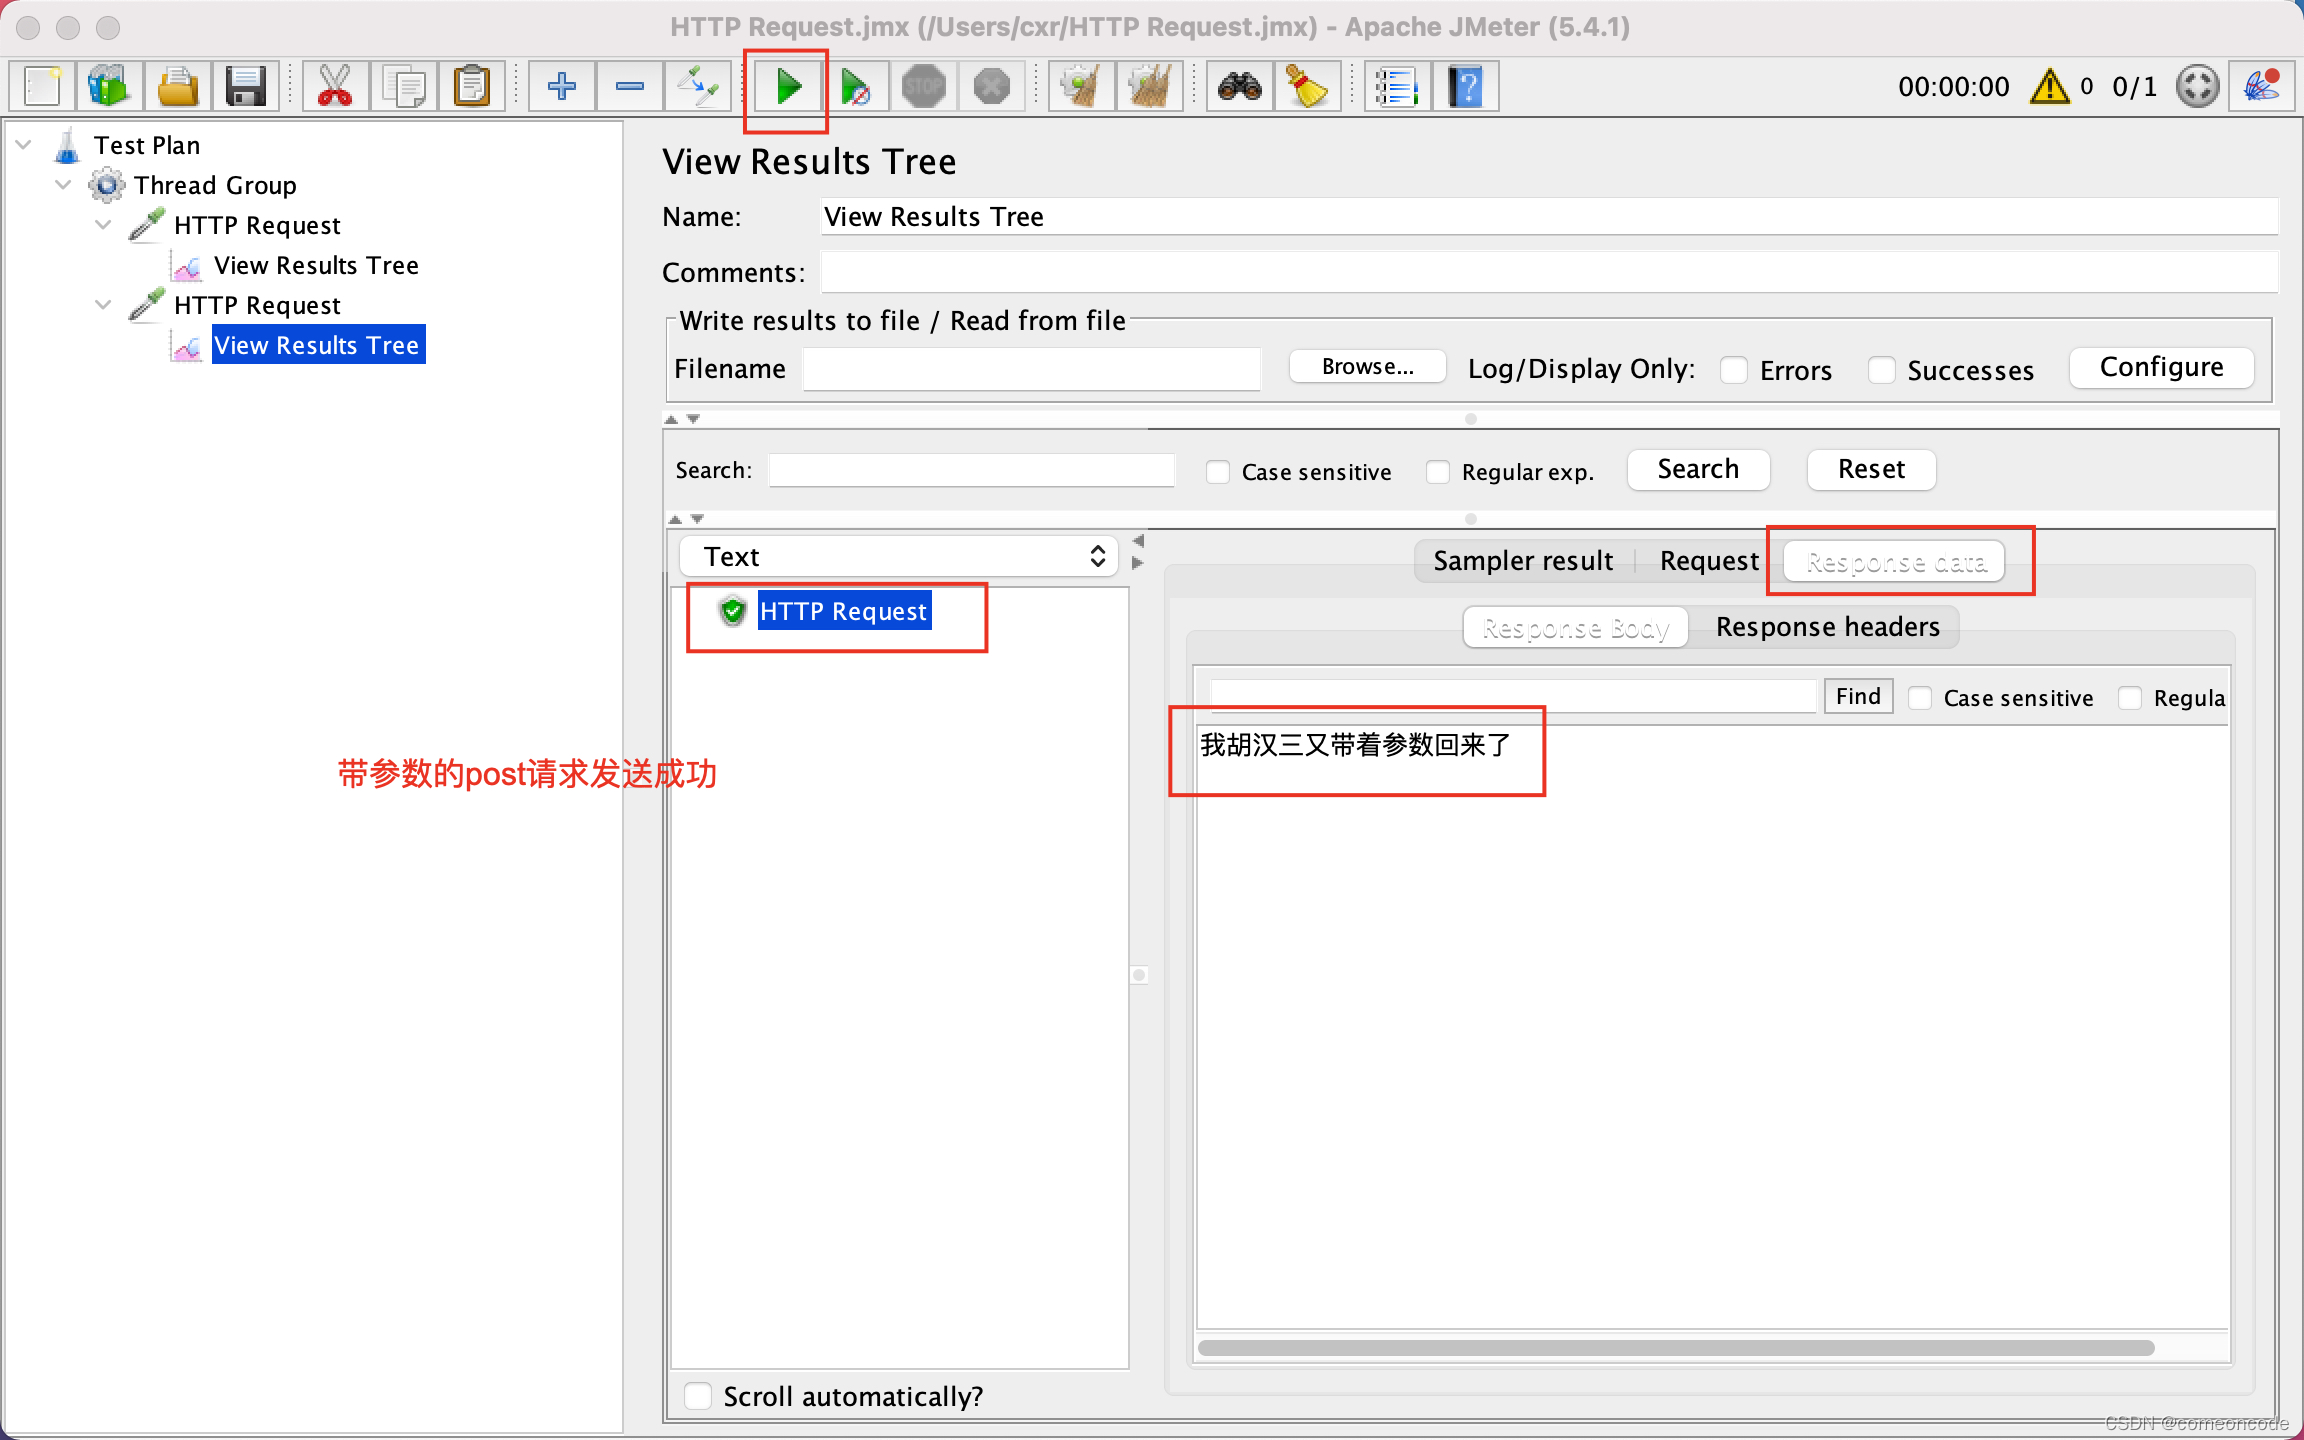Select the second HTTP Request sampler

coord(257,305)
